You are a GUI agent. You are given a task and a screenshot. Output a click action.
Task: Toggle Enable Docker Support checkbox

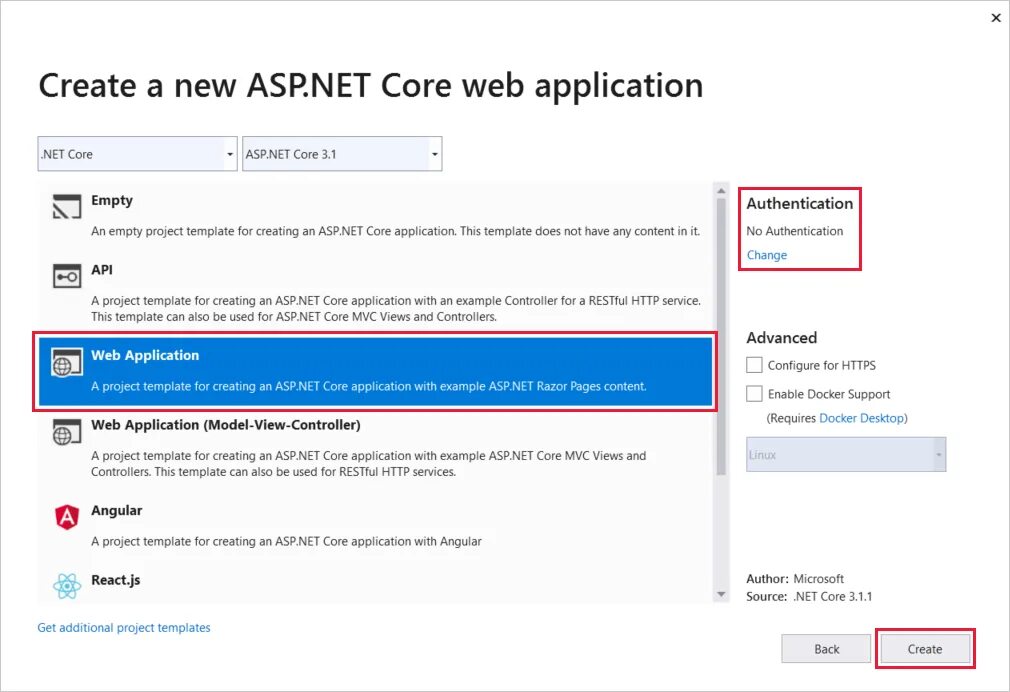coord(754,394)
